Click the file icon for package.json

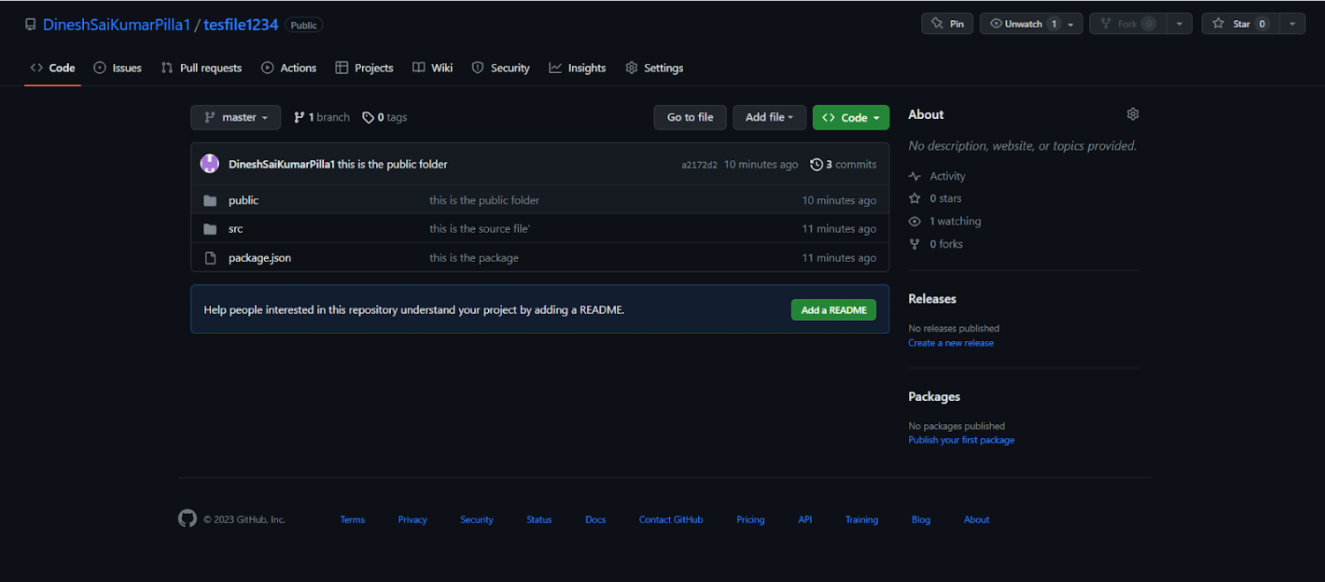(x=210, y=258)
